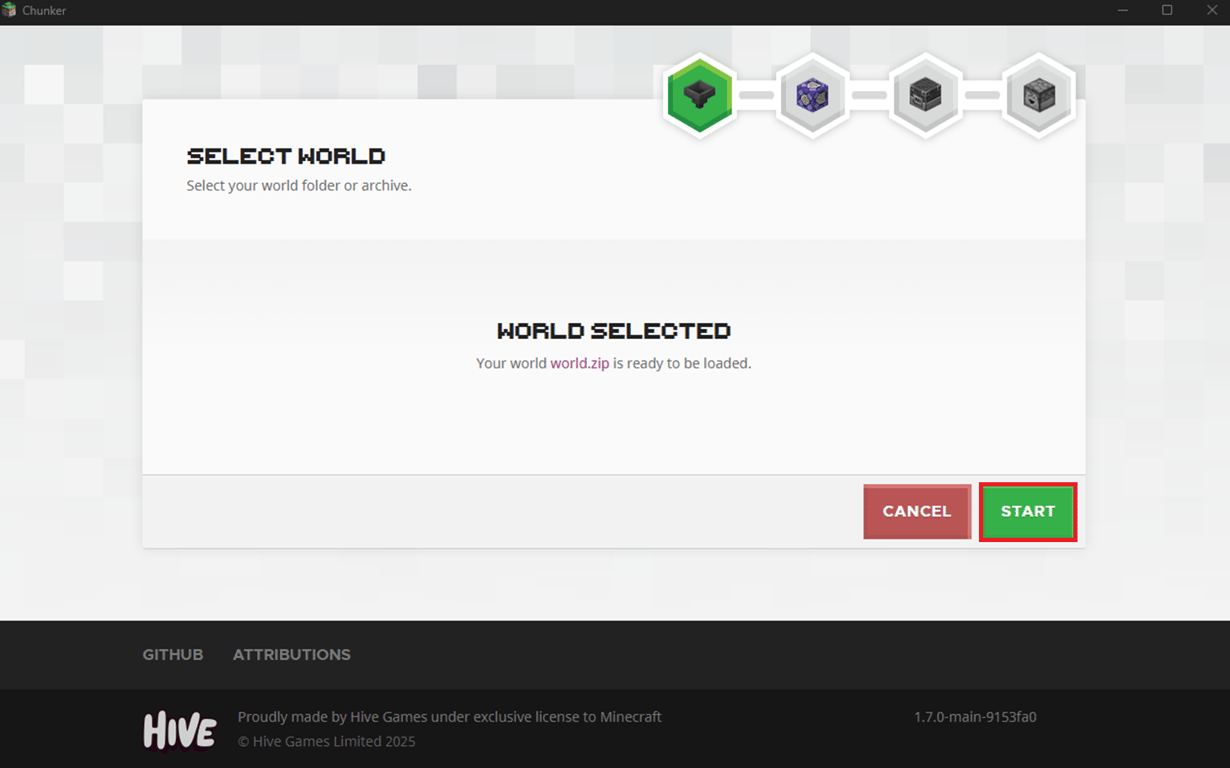1230x768 pixels.
Task: View the ATTRIBUTIONS page
Action: coord(291,654)
